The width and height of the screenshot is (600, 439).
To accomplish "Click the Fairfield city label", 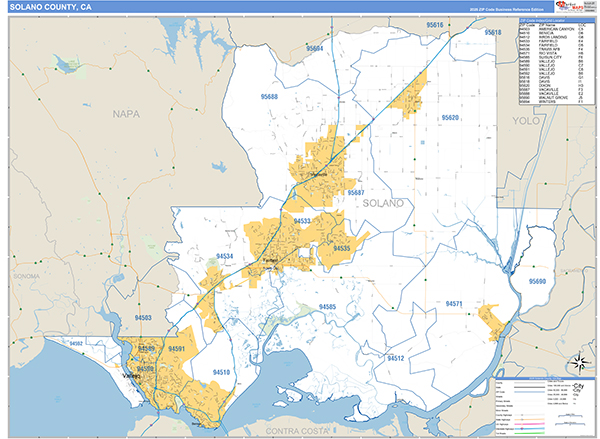I will [271, 260].
